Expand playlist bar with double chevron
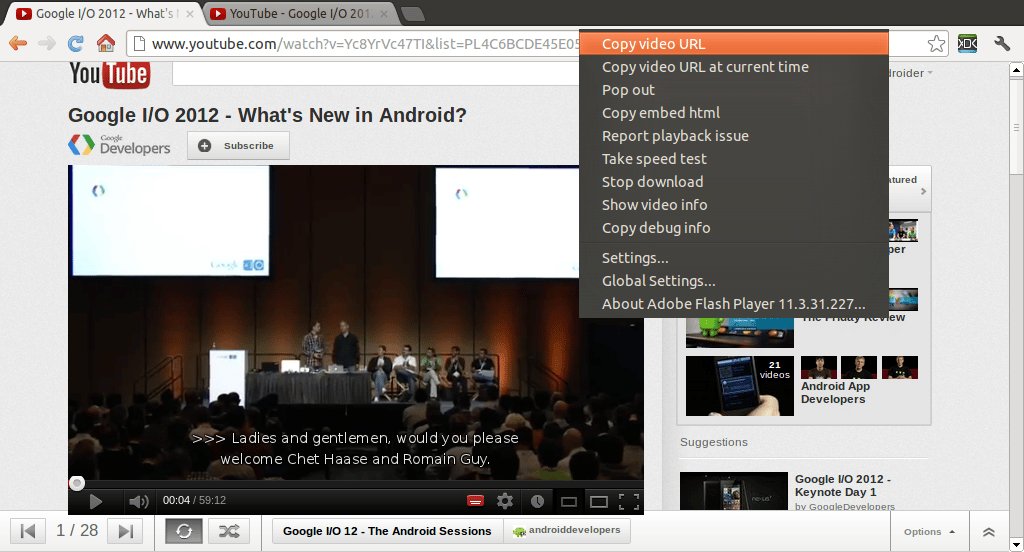Viewport: 1024px width, 552px height. tap(989, 532)
